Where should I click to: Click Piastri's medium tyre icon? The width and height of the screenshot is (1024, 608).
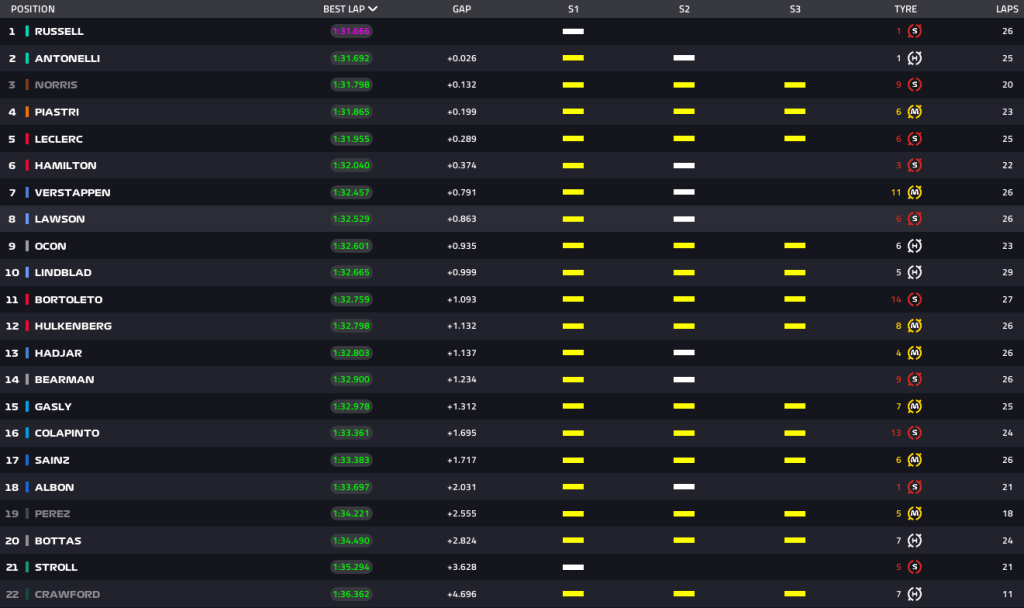[914, 112]
